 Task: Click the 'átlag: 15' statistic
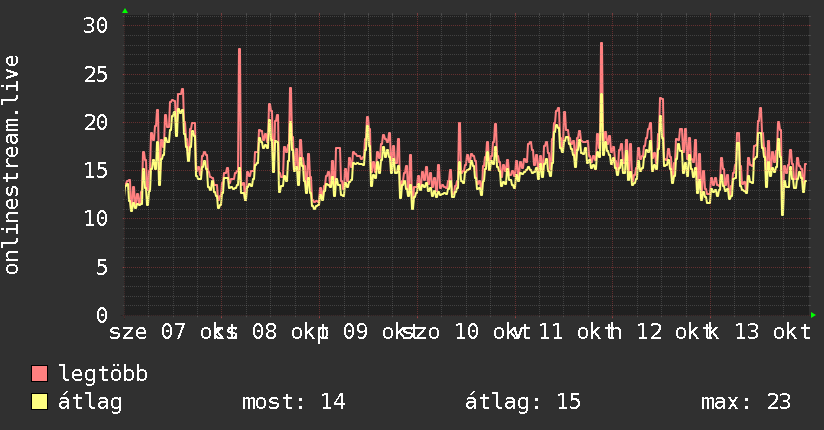click(x=523, y=402)
